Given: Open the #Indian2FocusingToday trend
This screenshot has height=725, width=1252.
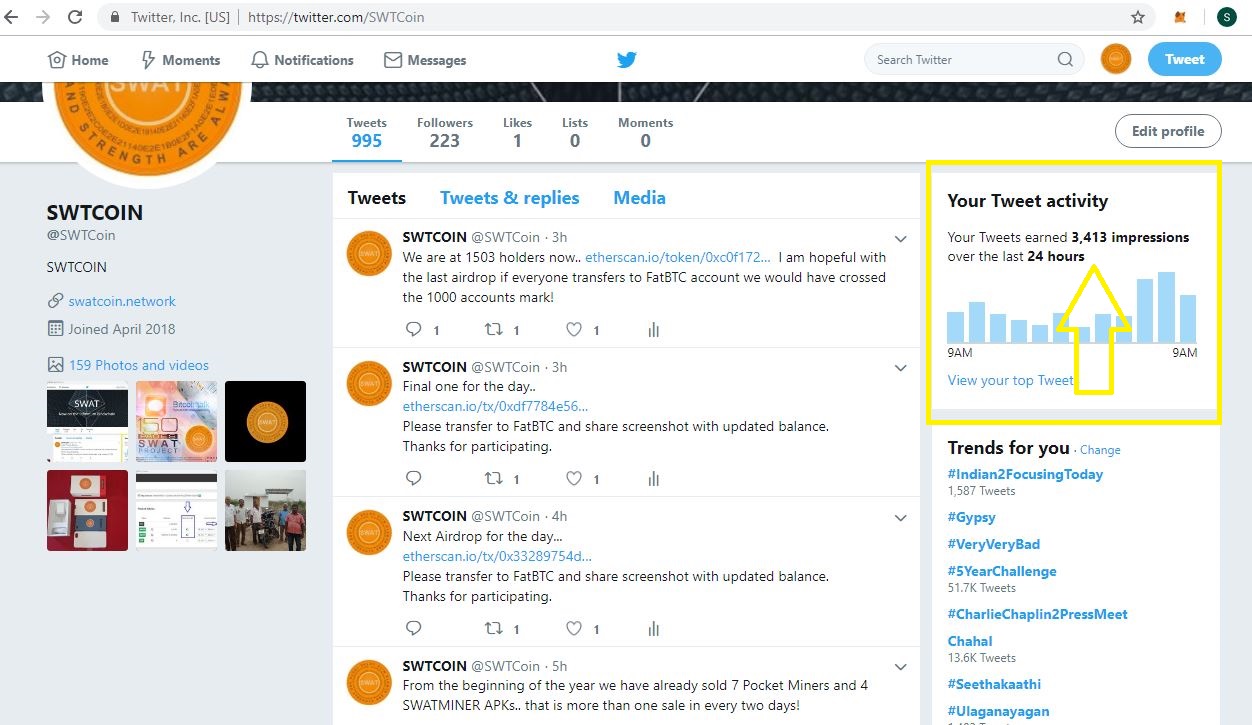Looking at the screenshot, I should tap(1025, 474).
